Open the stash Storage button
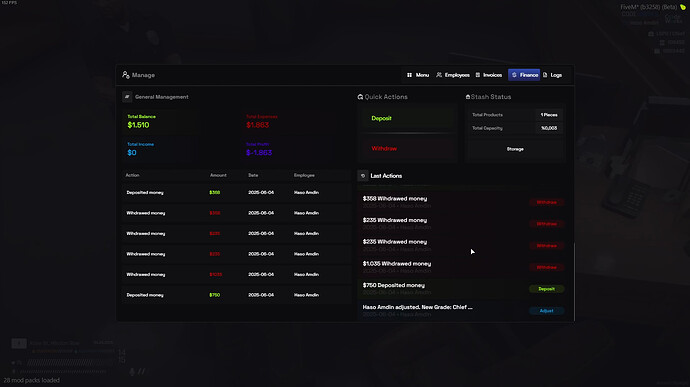This screenshot has width=690, height=387. (515, 149)
